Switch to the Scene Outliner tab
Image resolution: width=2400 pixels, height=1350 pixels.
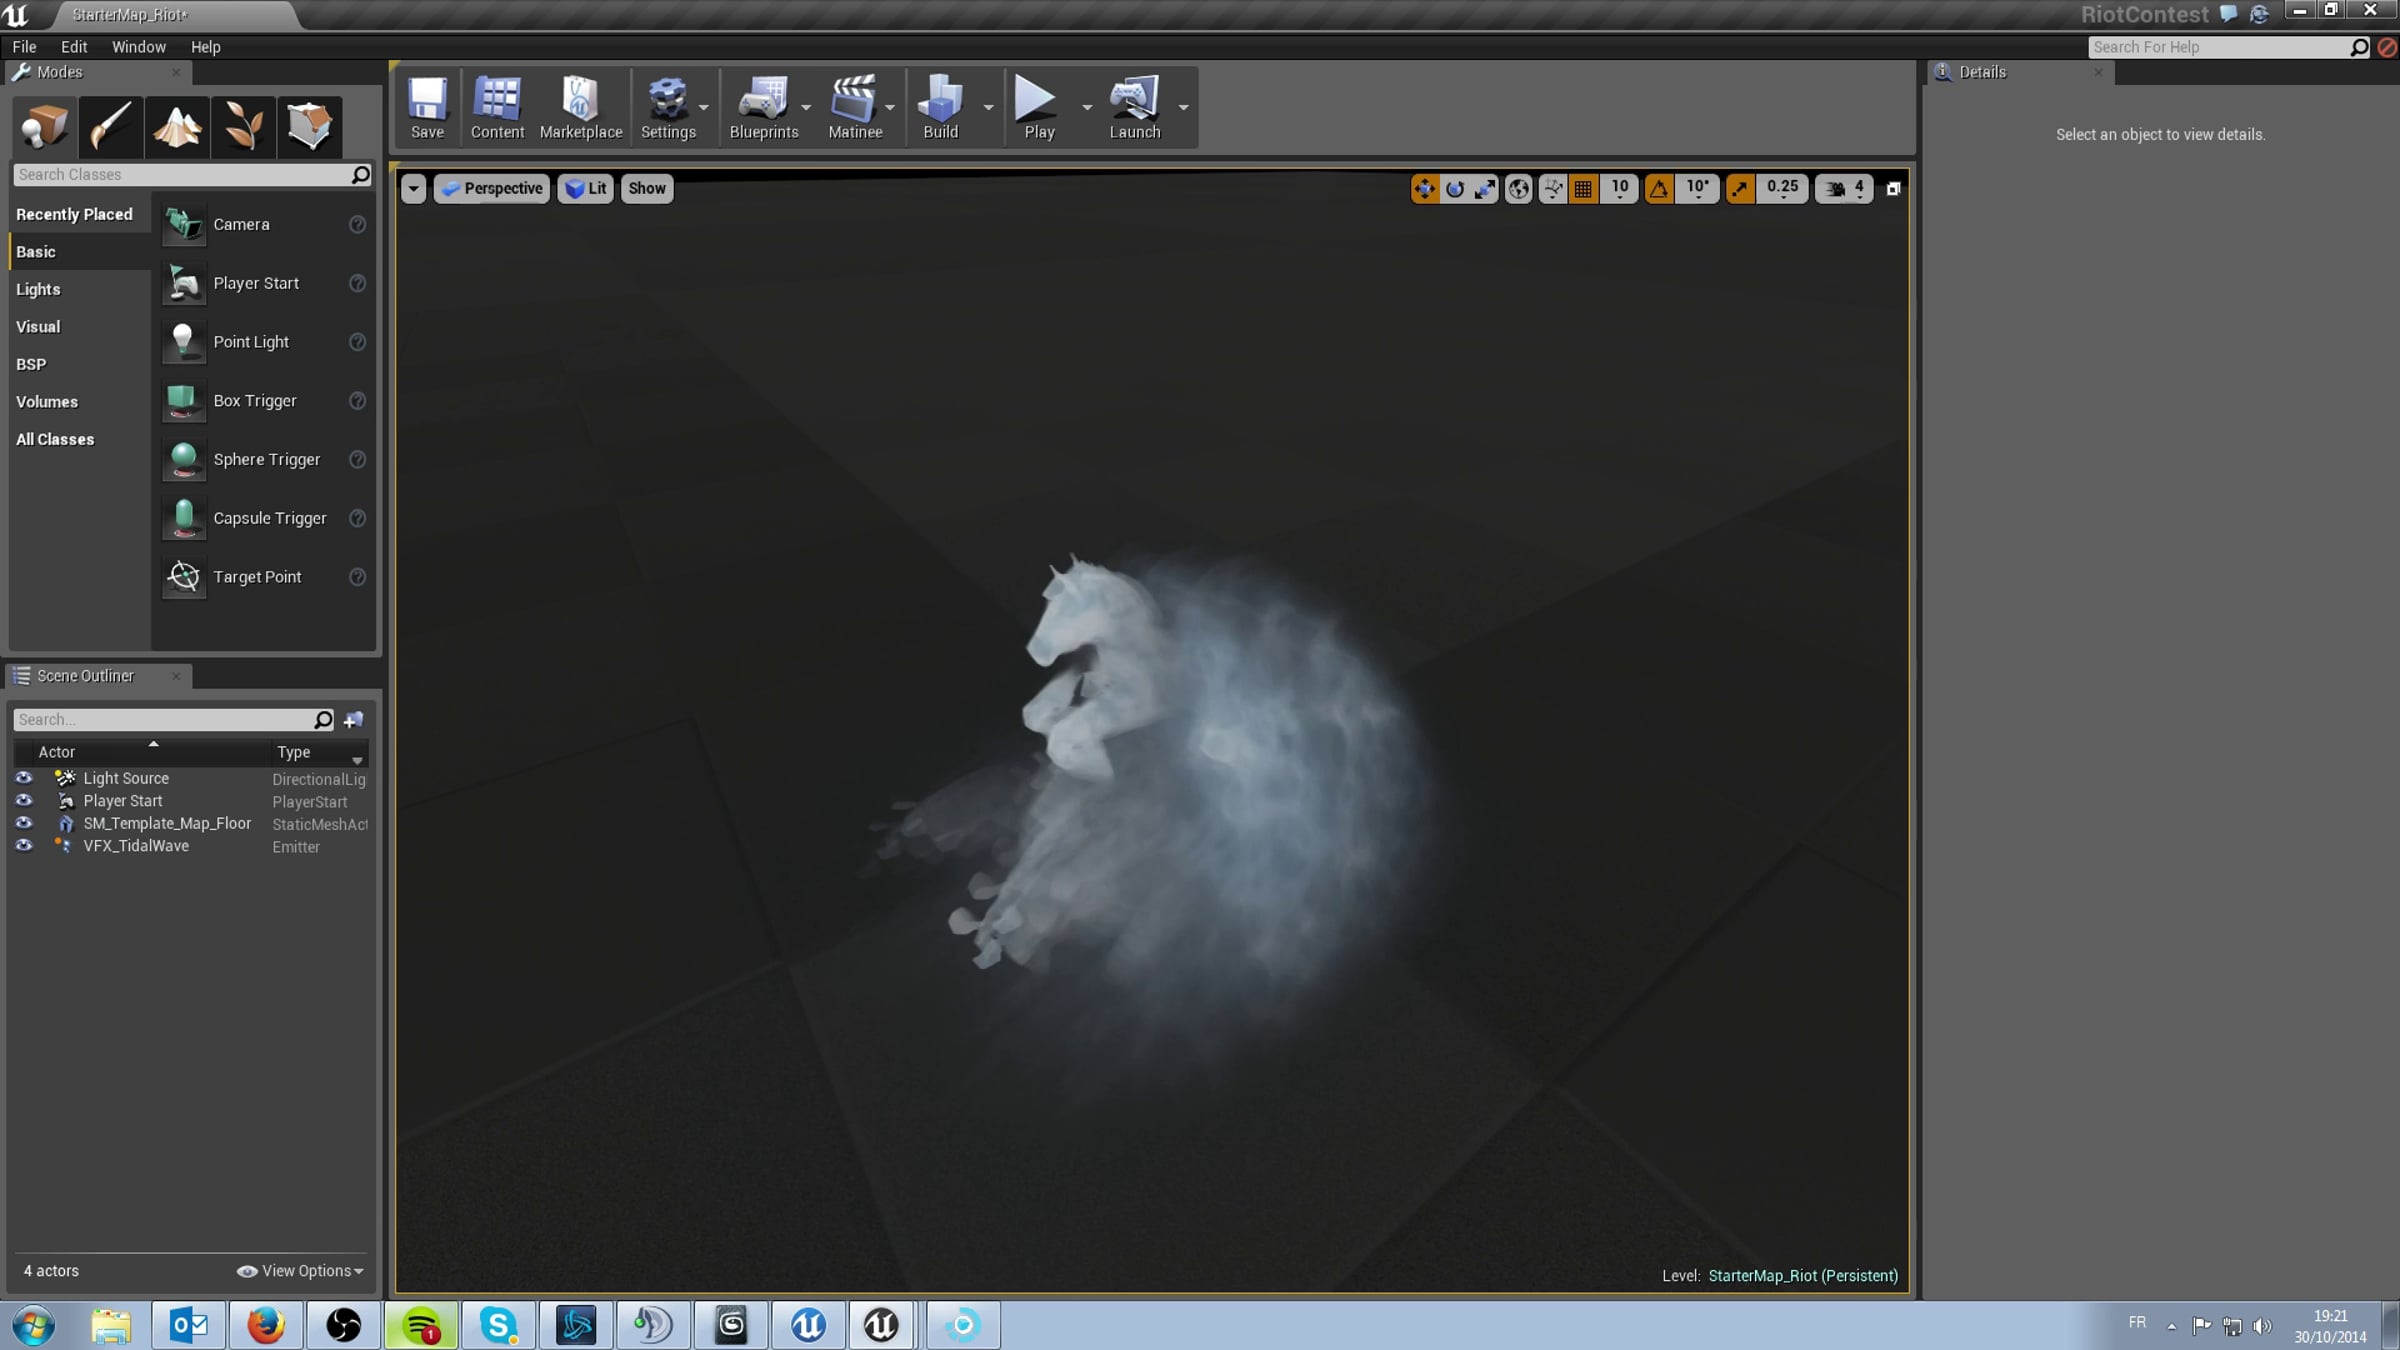[98, 676]
